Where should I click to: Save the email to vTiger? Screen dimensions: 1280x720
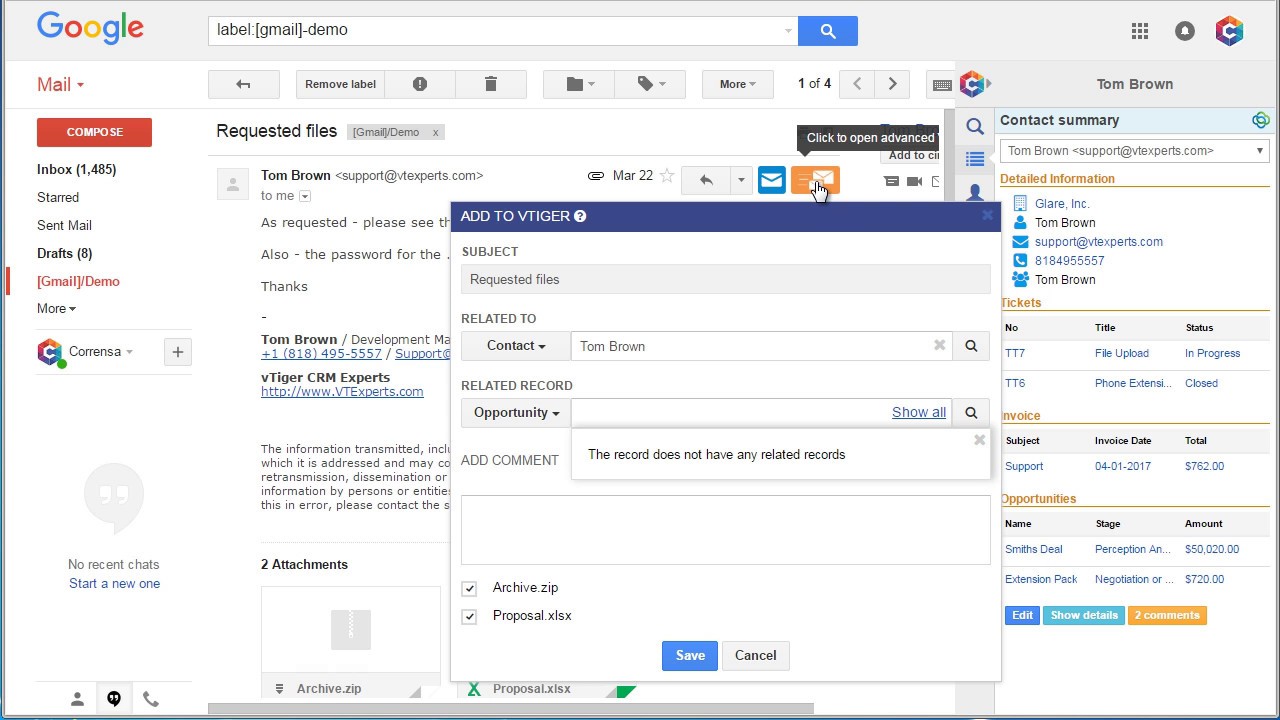[x=690, y=655]
